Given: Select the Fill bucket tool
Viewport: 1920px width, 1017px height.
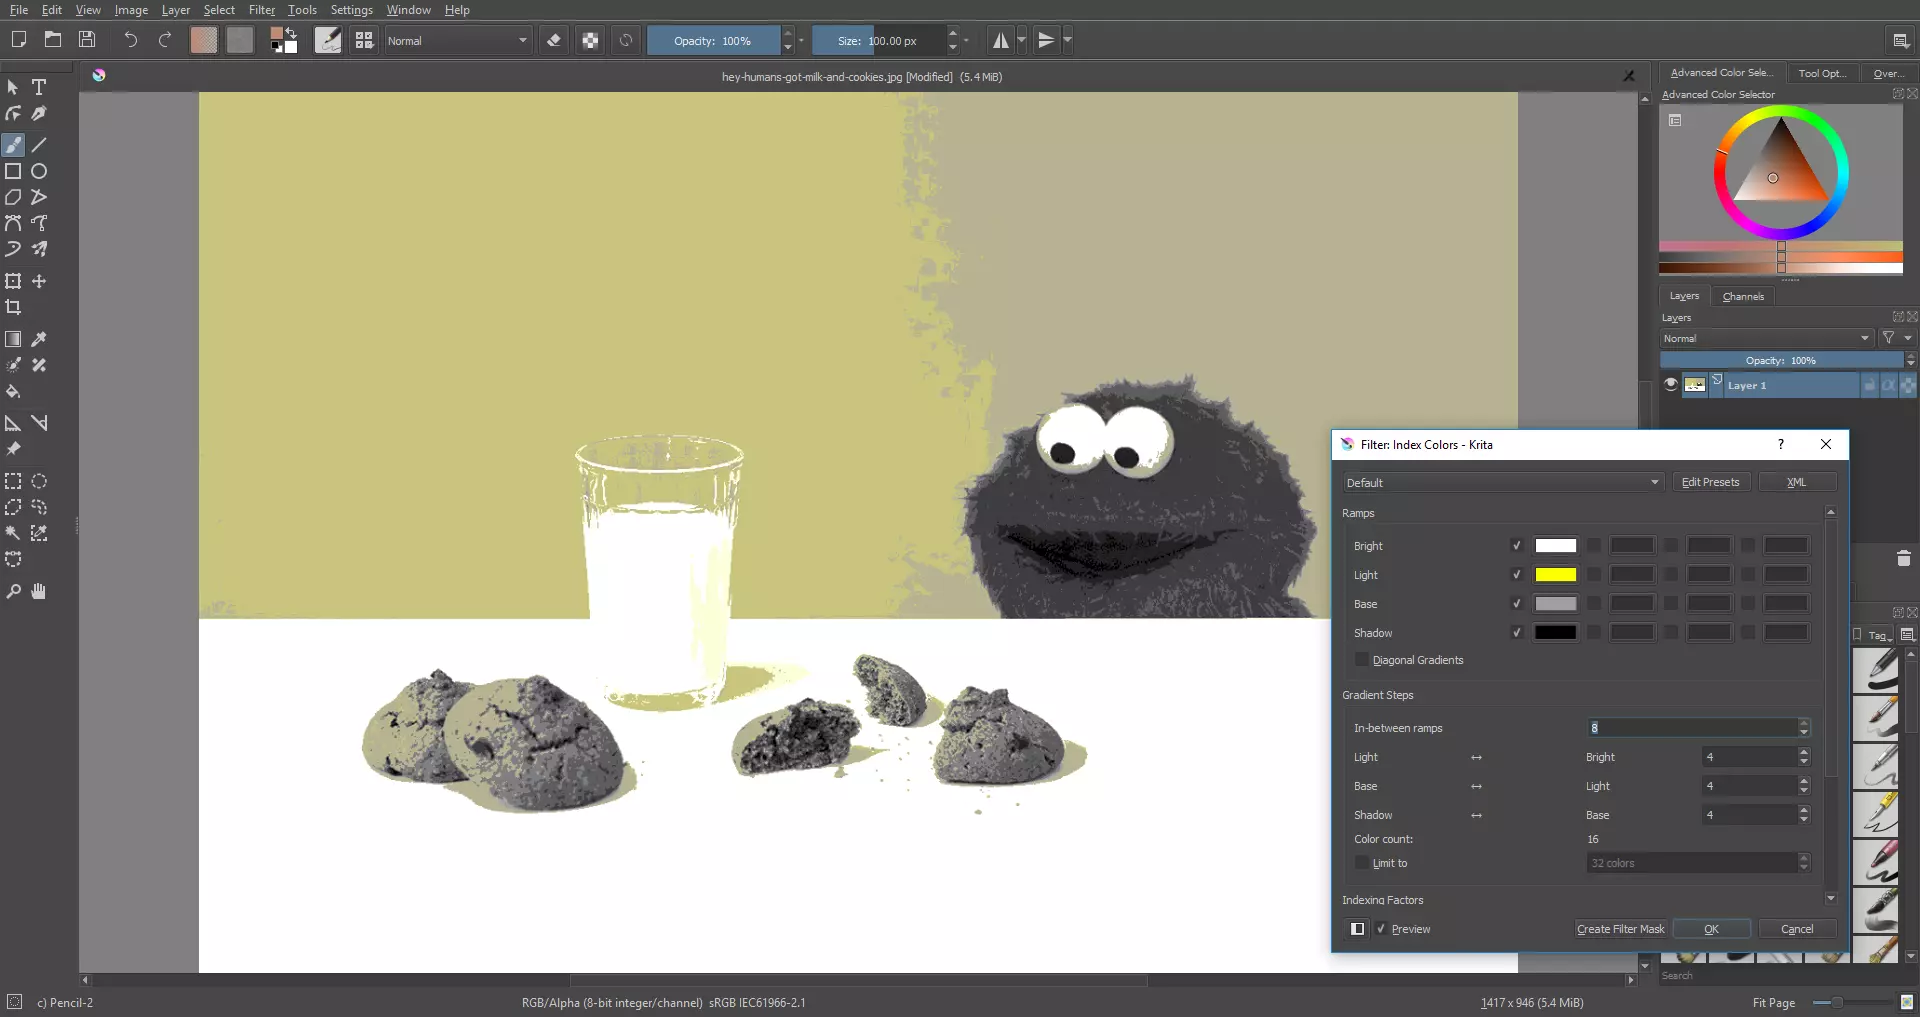Looking at the screenshot, I should tap(13, 391).
